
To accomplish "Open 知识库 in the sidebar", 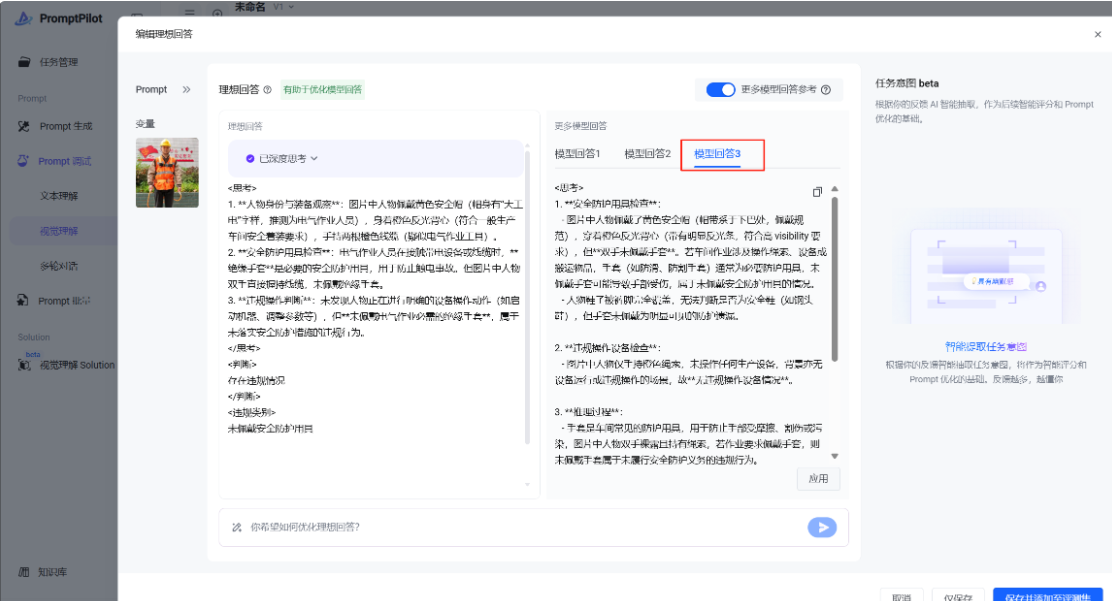I will click(52, 572).
